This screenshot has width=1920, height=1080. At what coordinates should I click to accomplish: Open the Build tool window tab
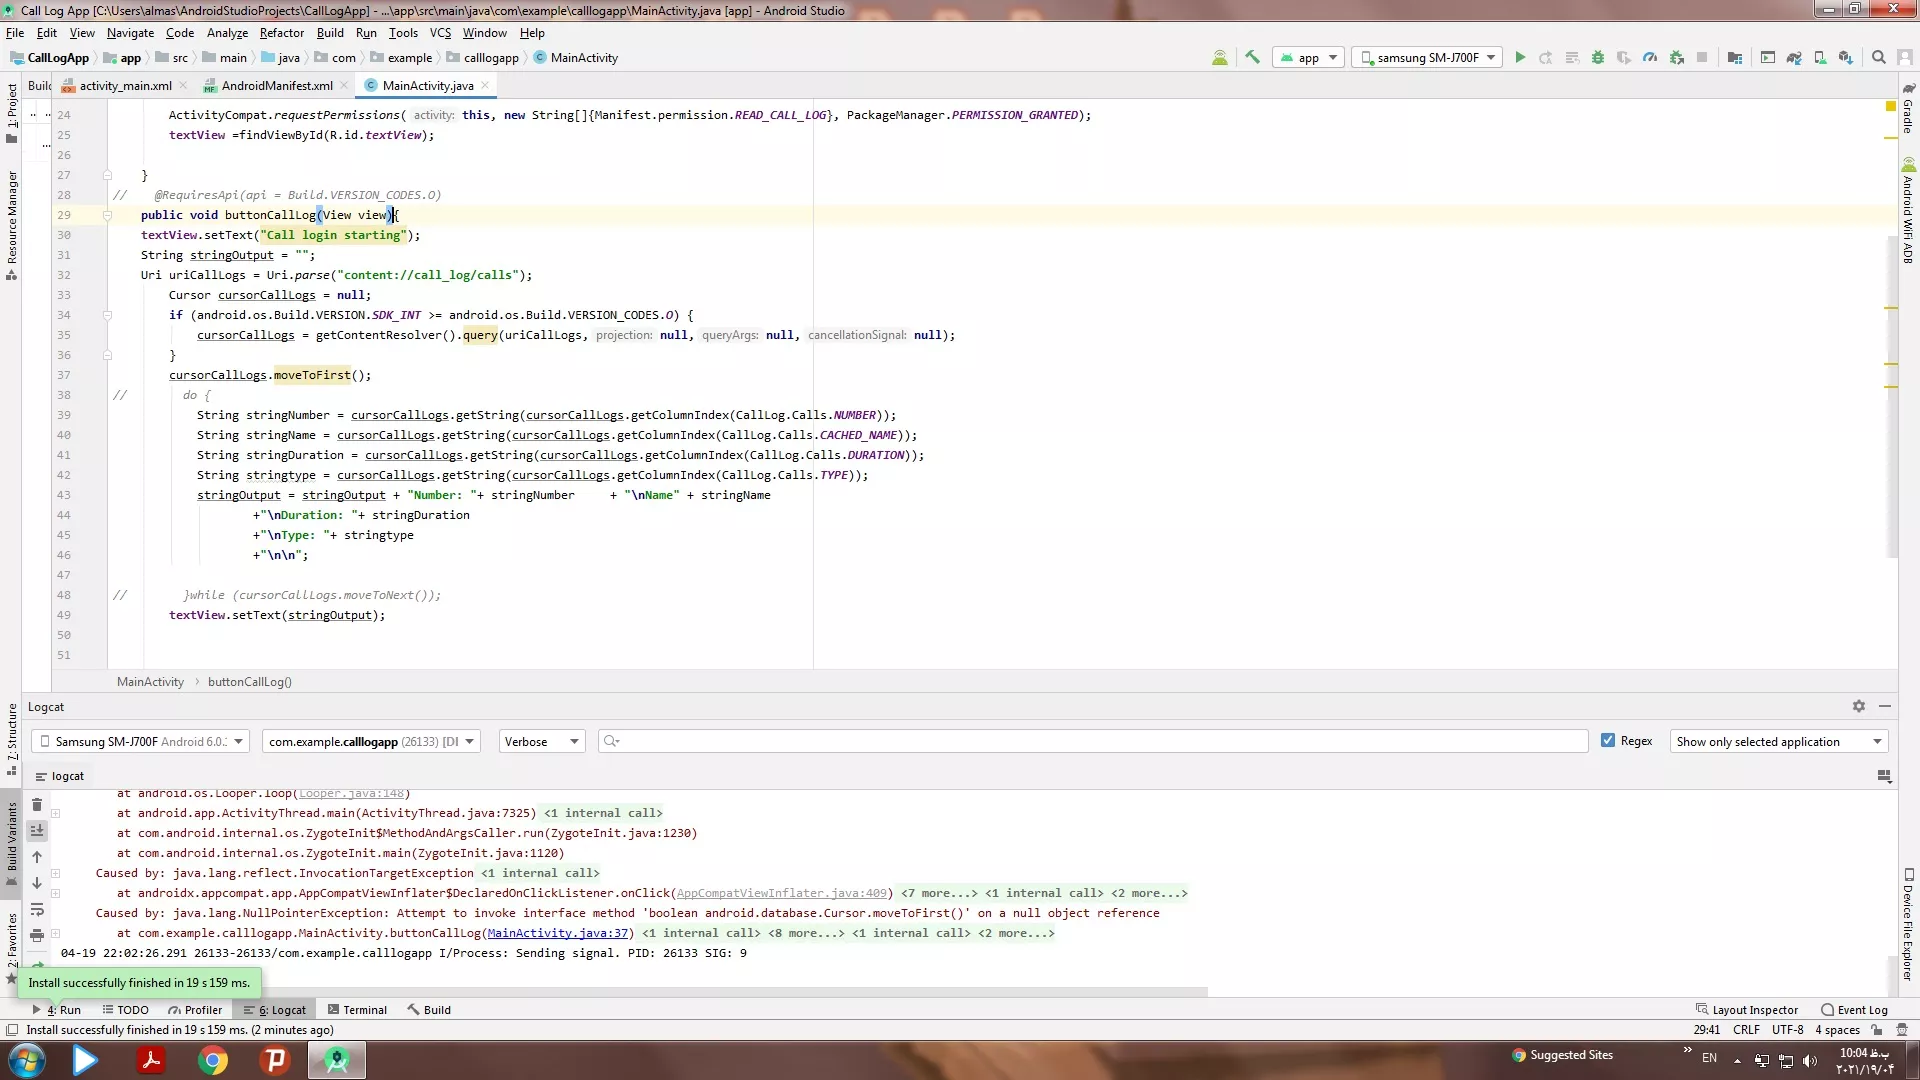tap(429, 1010)
